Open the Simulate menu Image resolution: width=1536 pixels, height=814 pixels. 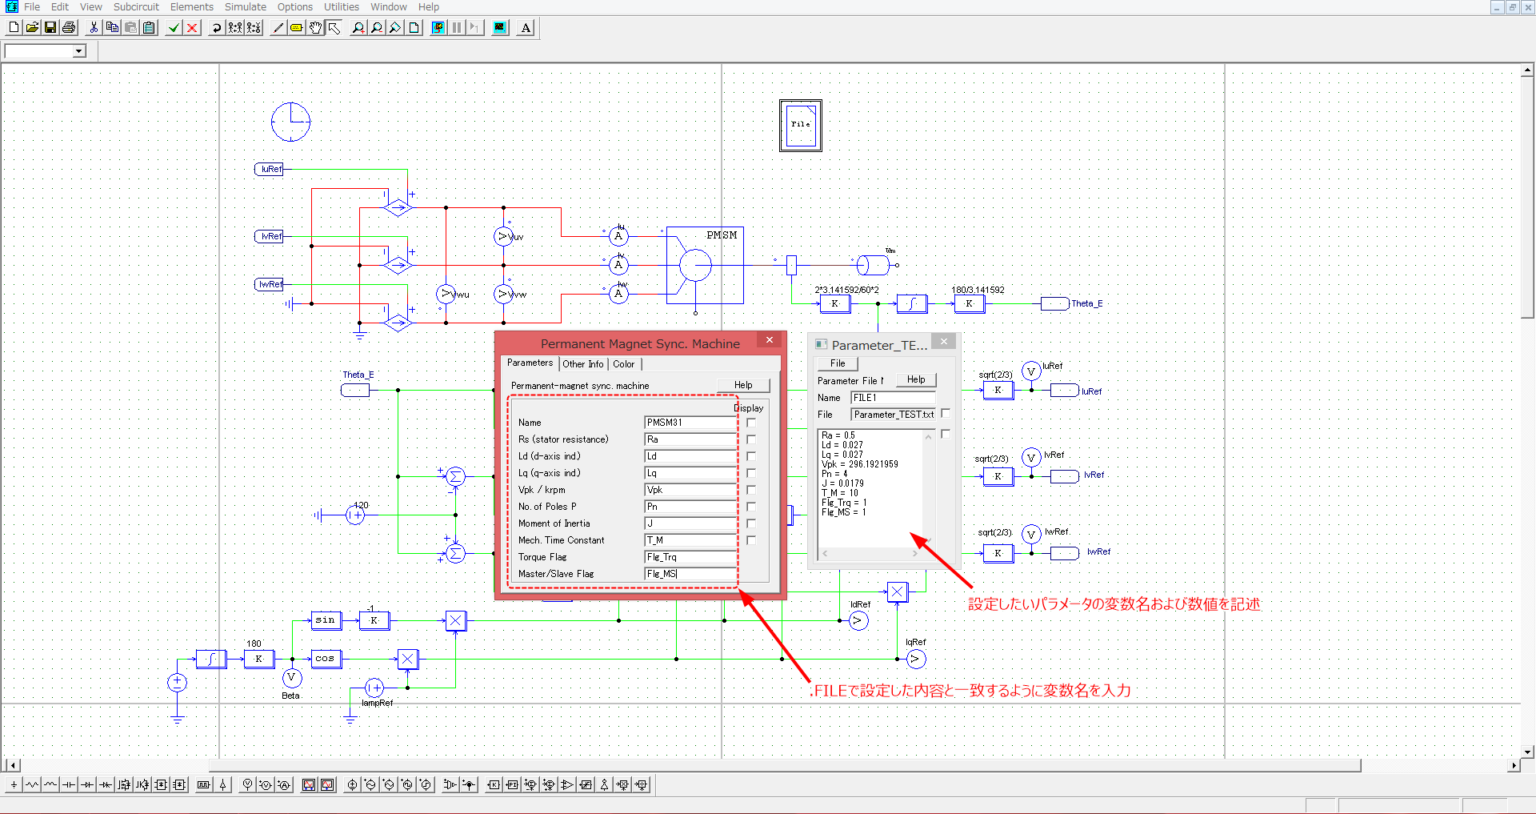tap(245, 7)
